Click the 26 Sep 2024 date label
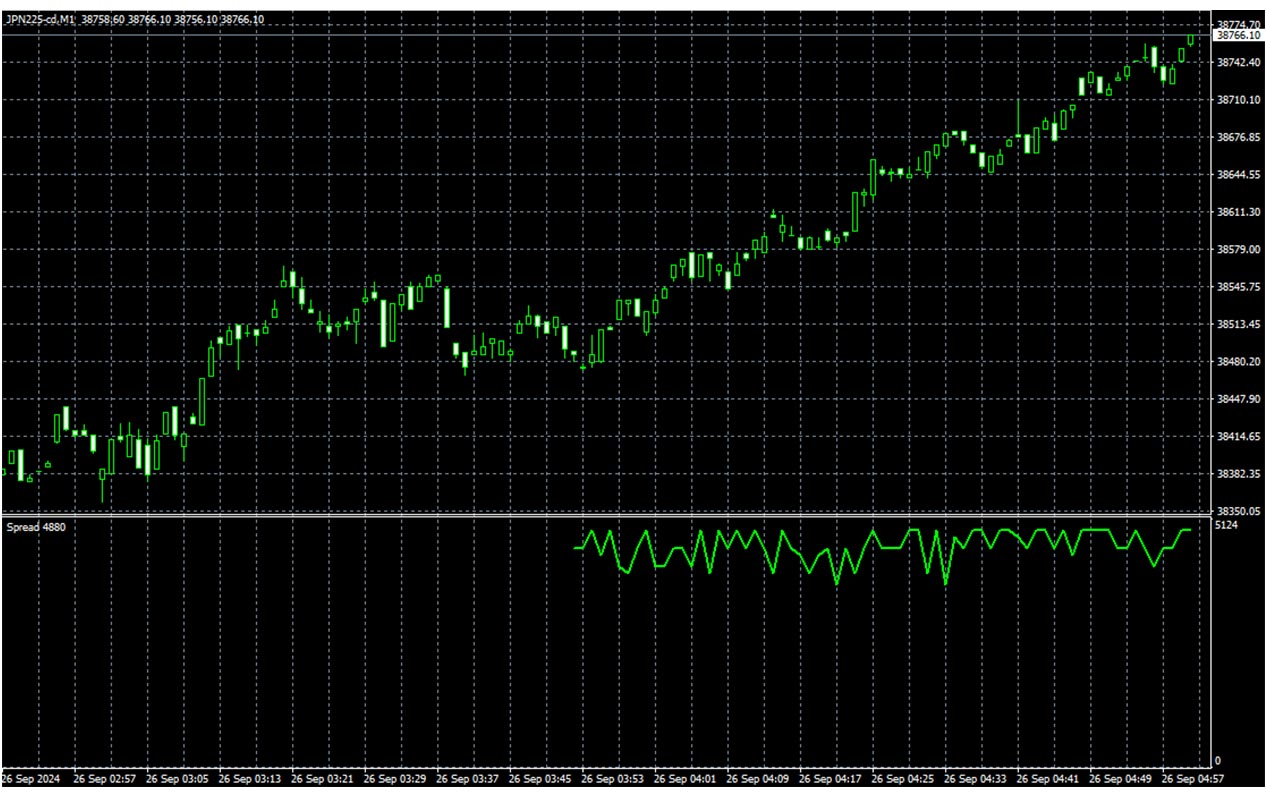 click(x=32, y=778)
